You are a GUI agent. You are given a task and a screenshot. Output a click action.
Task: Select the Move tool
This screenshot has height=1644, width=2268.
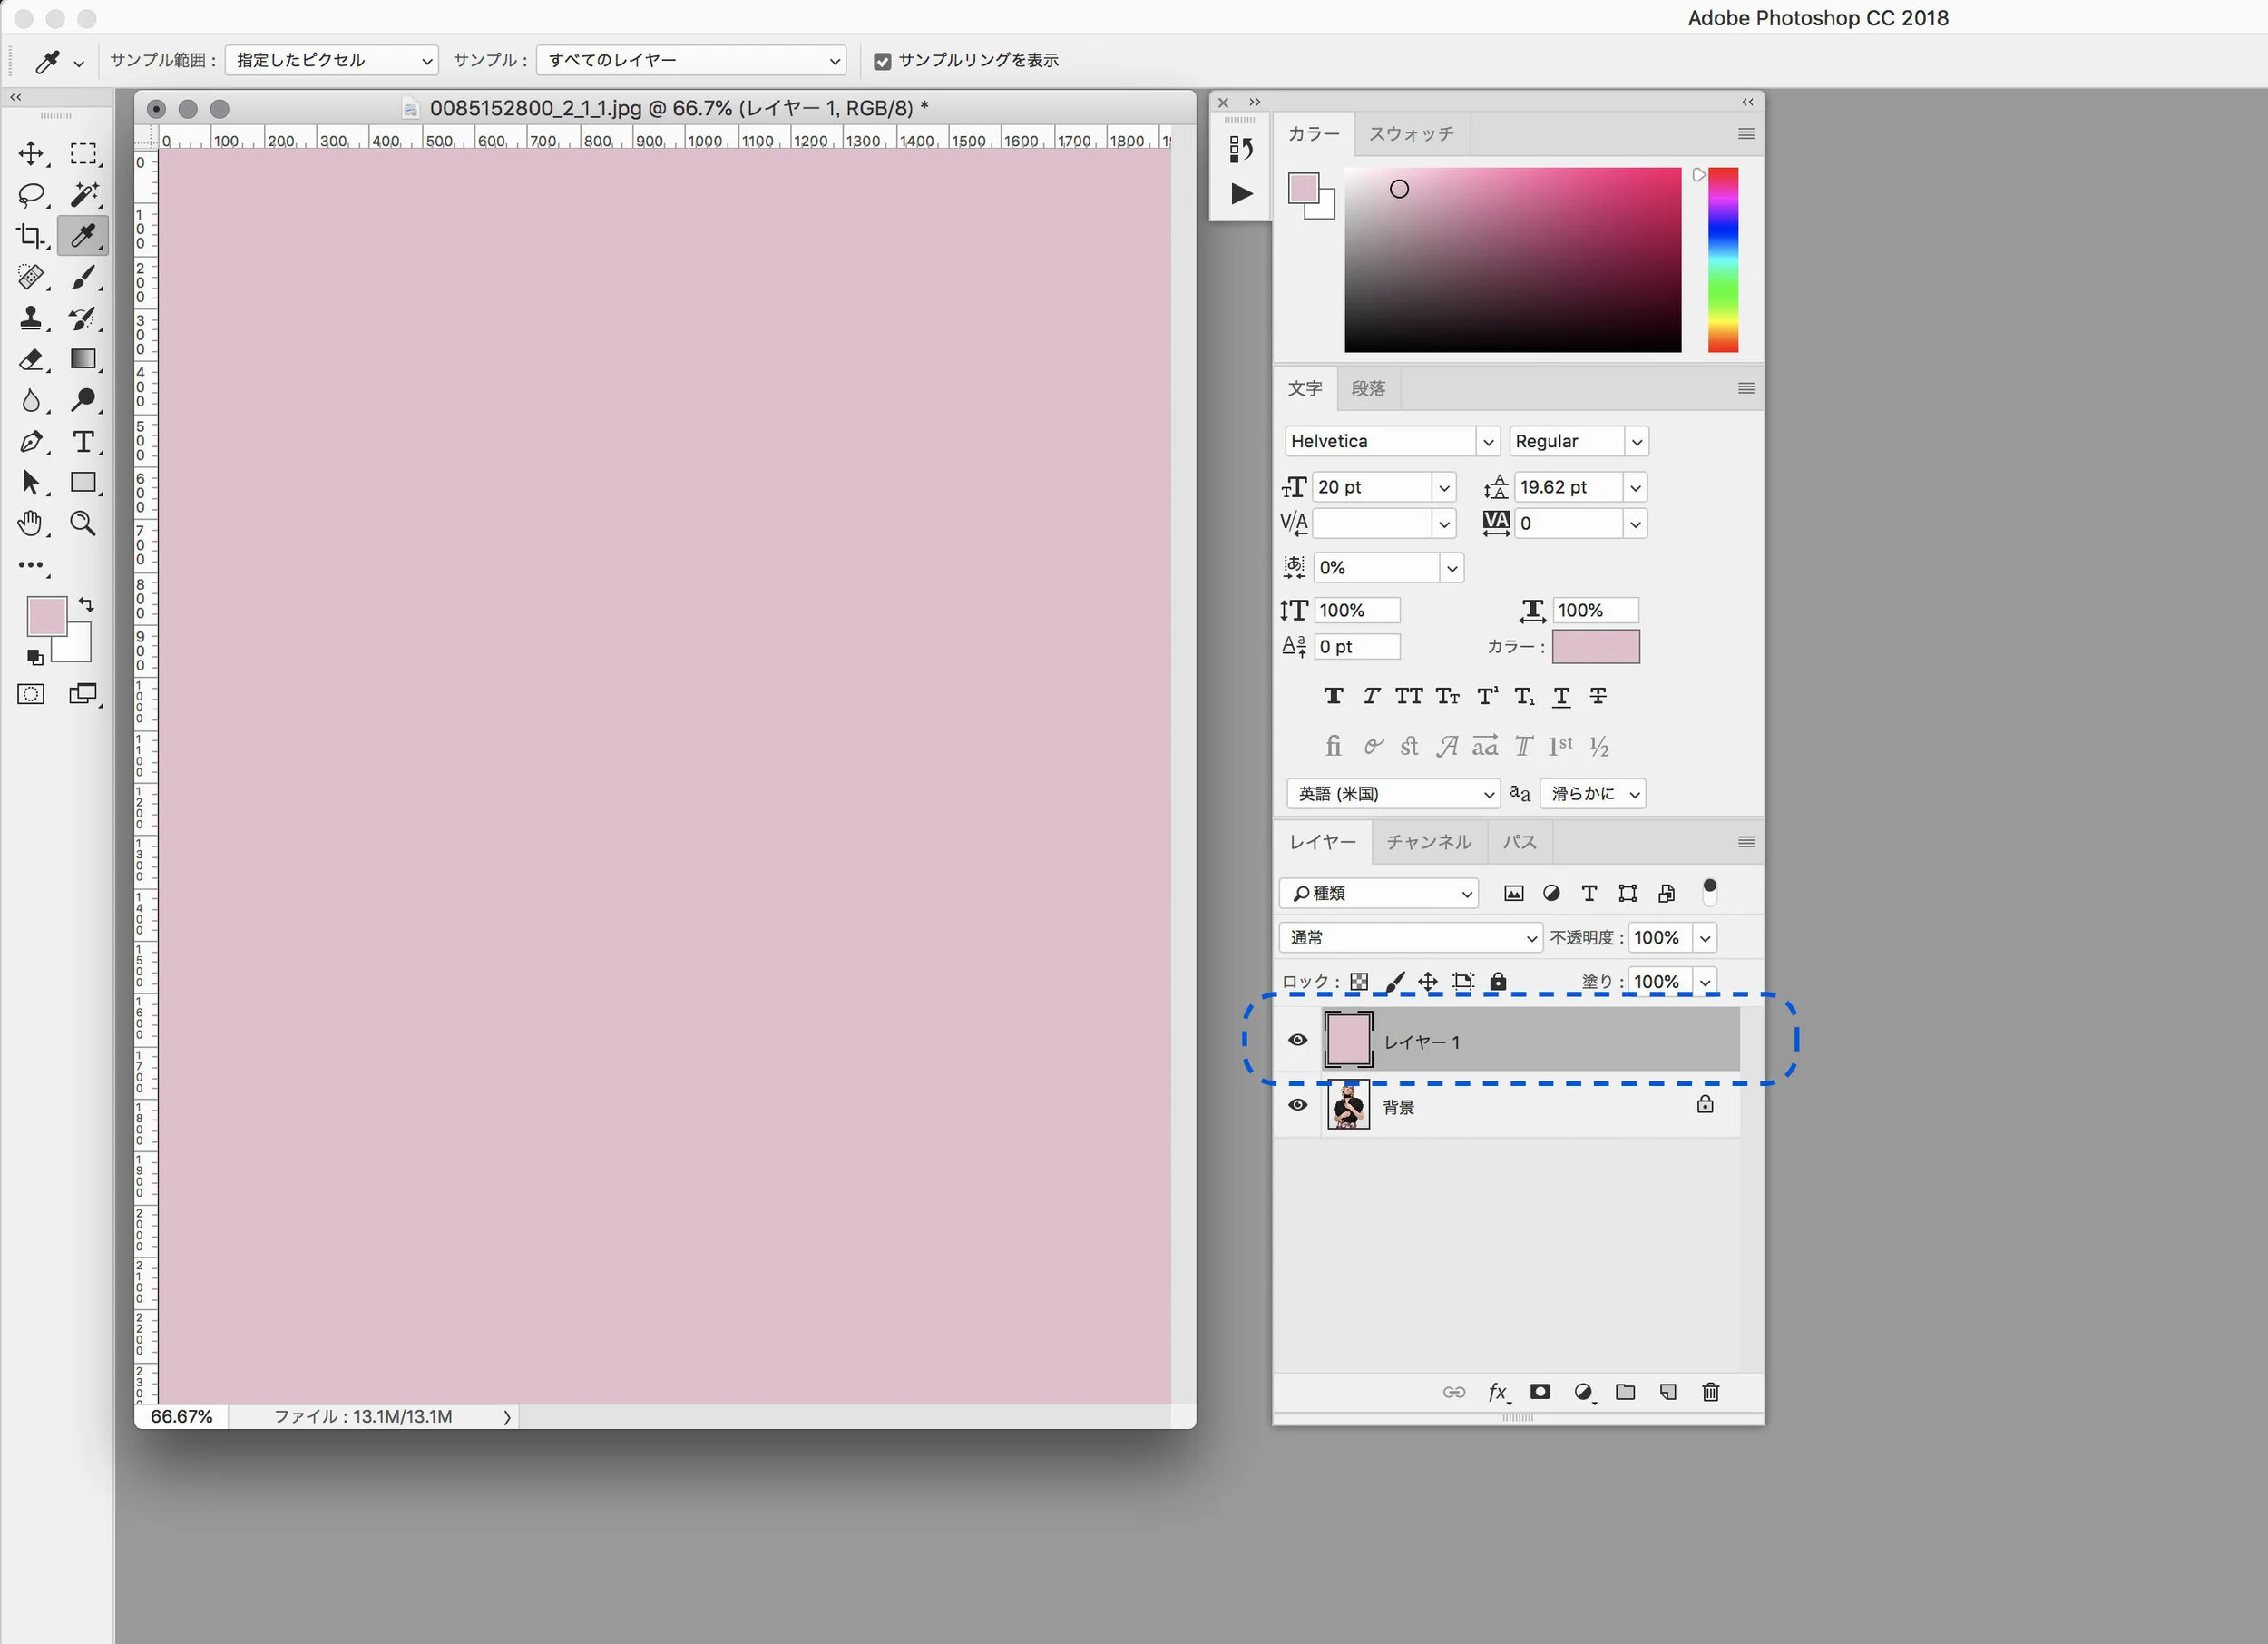pos(31,153)
